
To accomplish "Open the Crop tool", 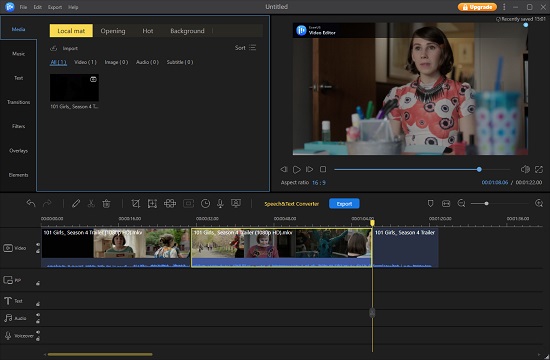I will click(135, 204).
